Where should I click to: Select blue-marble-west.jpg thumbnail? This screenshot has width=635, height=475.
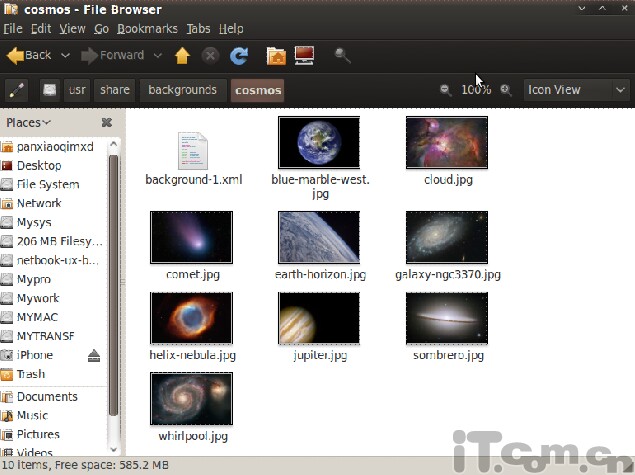(319, 143)
